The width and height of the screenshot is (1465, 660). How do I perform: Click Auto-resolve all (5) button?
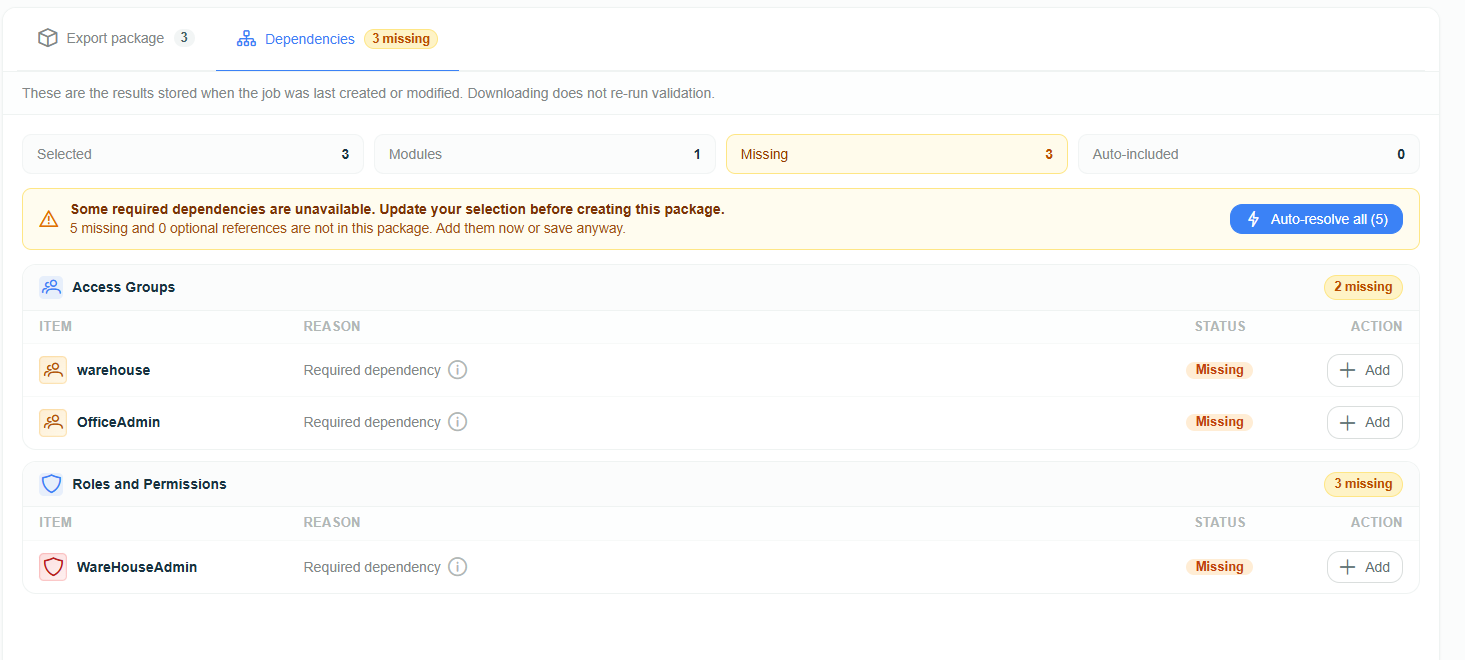[x=1316, y=219]
